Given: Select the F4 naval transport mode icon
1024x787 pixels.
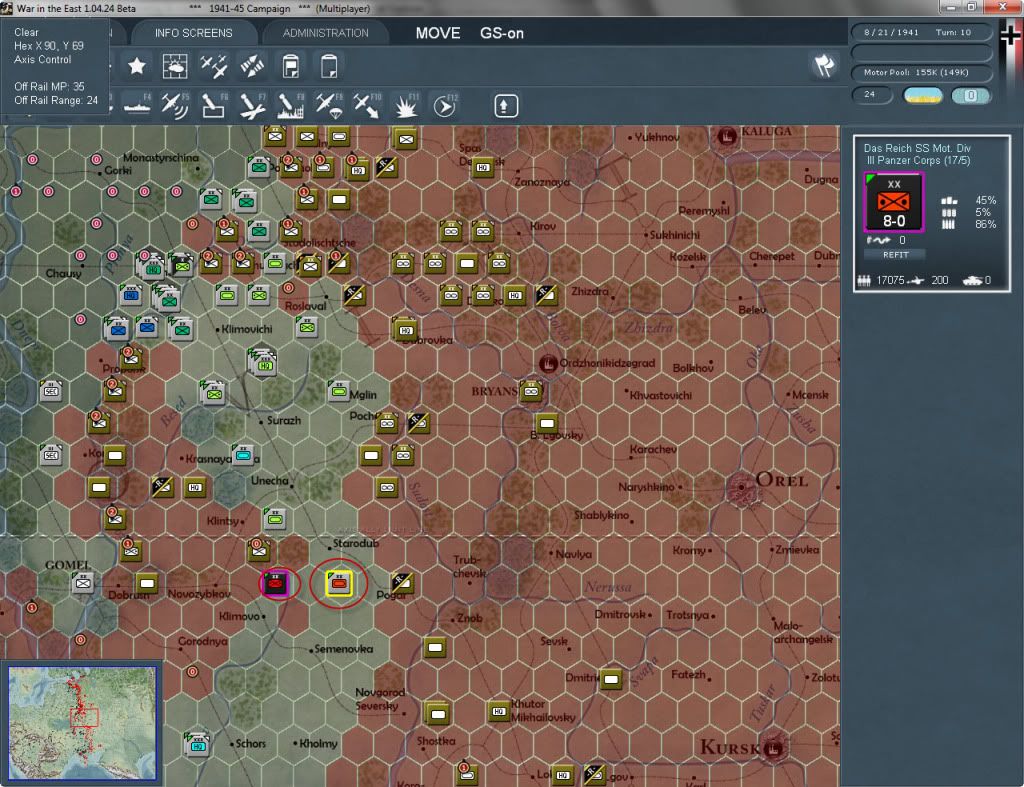Looking at the screenshot, I should click(137, 106).
